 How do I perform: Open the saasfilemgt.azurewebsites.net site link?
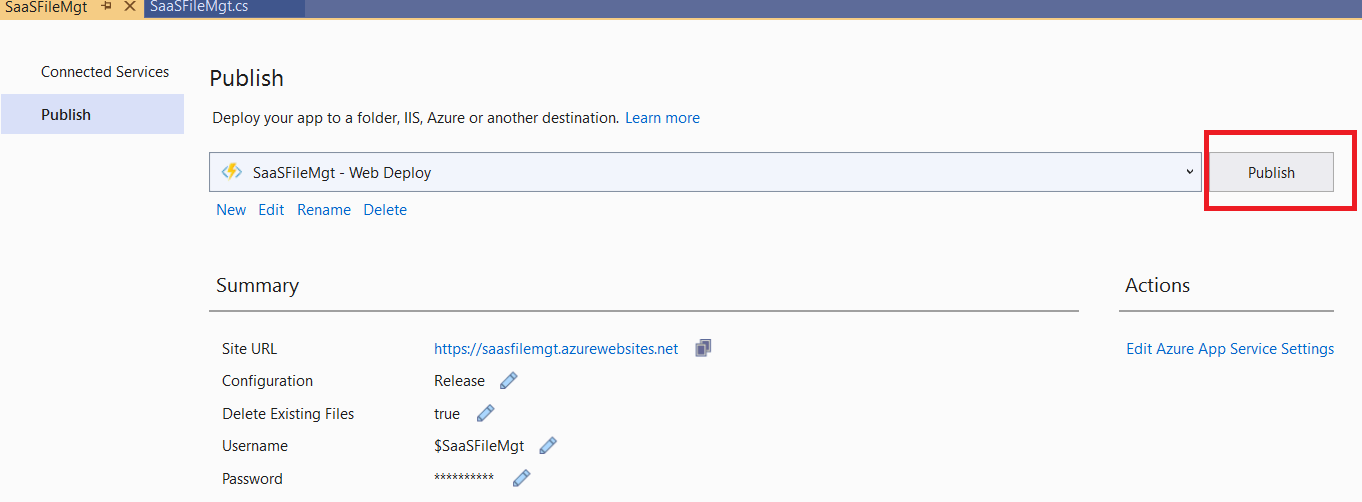pos(556,349)
